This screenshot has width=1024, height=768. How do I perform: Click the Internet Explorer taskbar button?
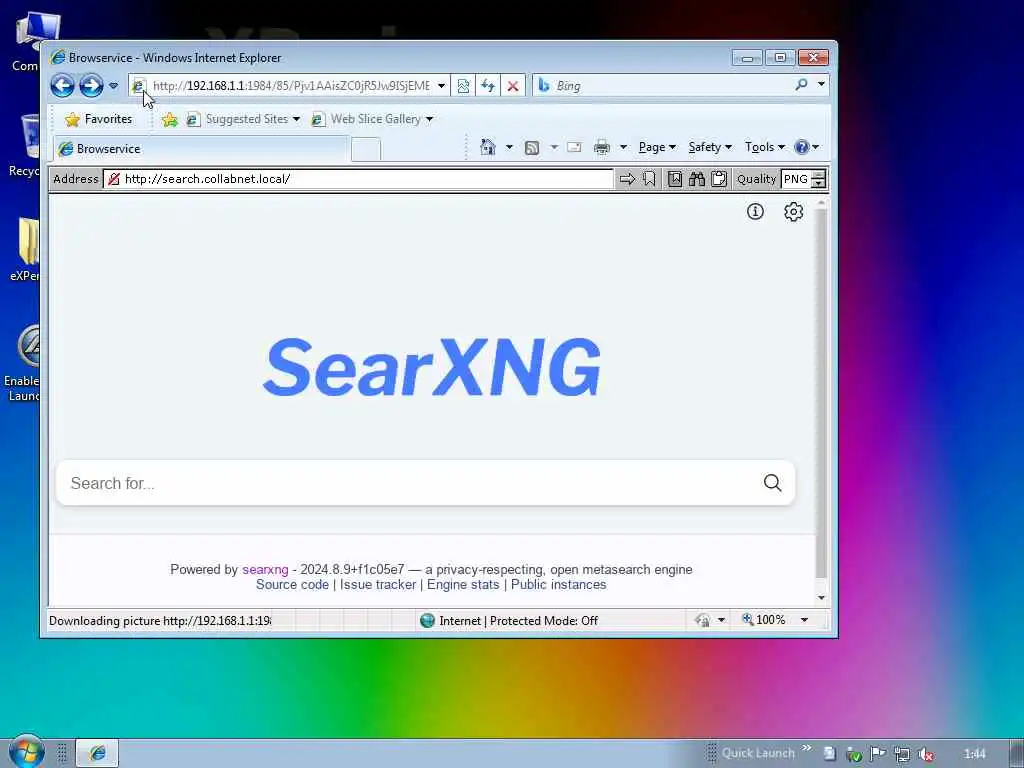click(x=97, y=753)
